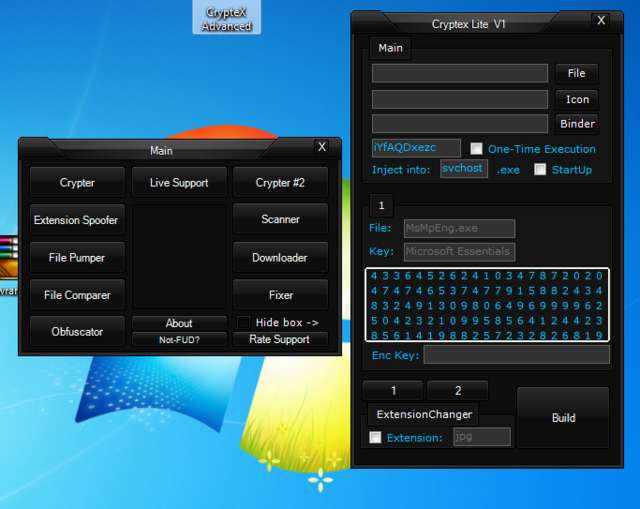Open the File Comparer
Screen dimensions: 640x509
point(77,295)
